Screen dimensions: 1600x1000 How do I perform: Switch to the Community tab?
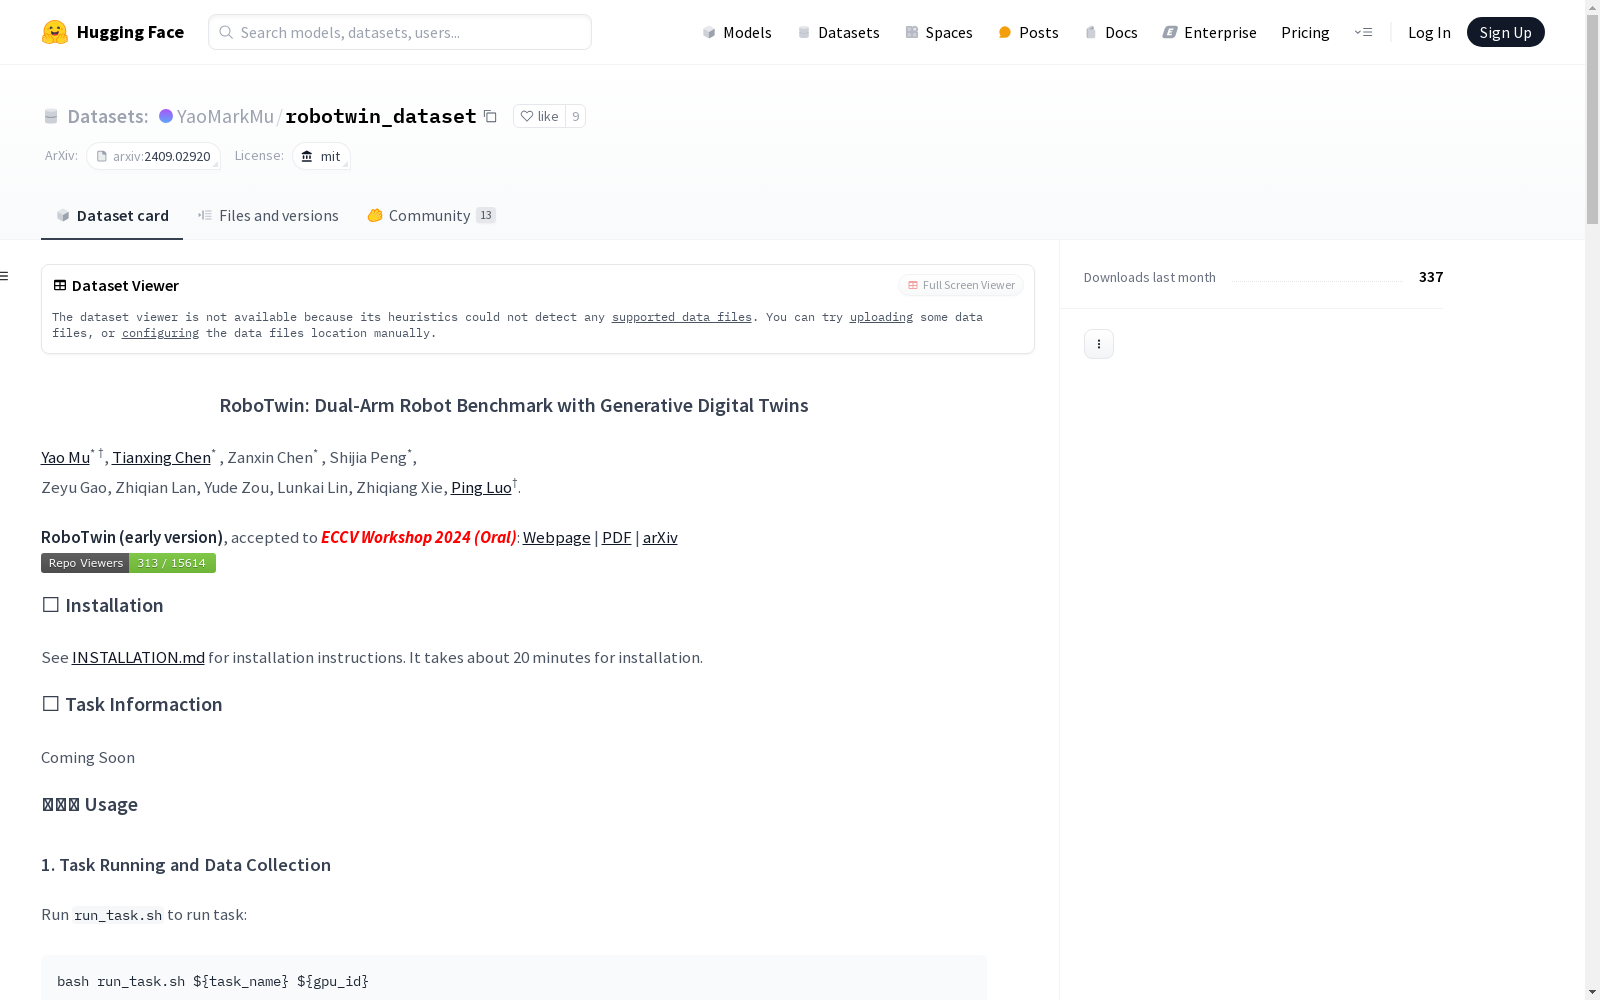(x=431, y=215)
